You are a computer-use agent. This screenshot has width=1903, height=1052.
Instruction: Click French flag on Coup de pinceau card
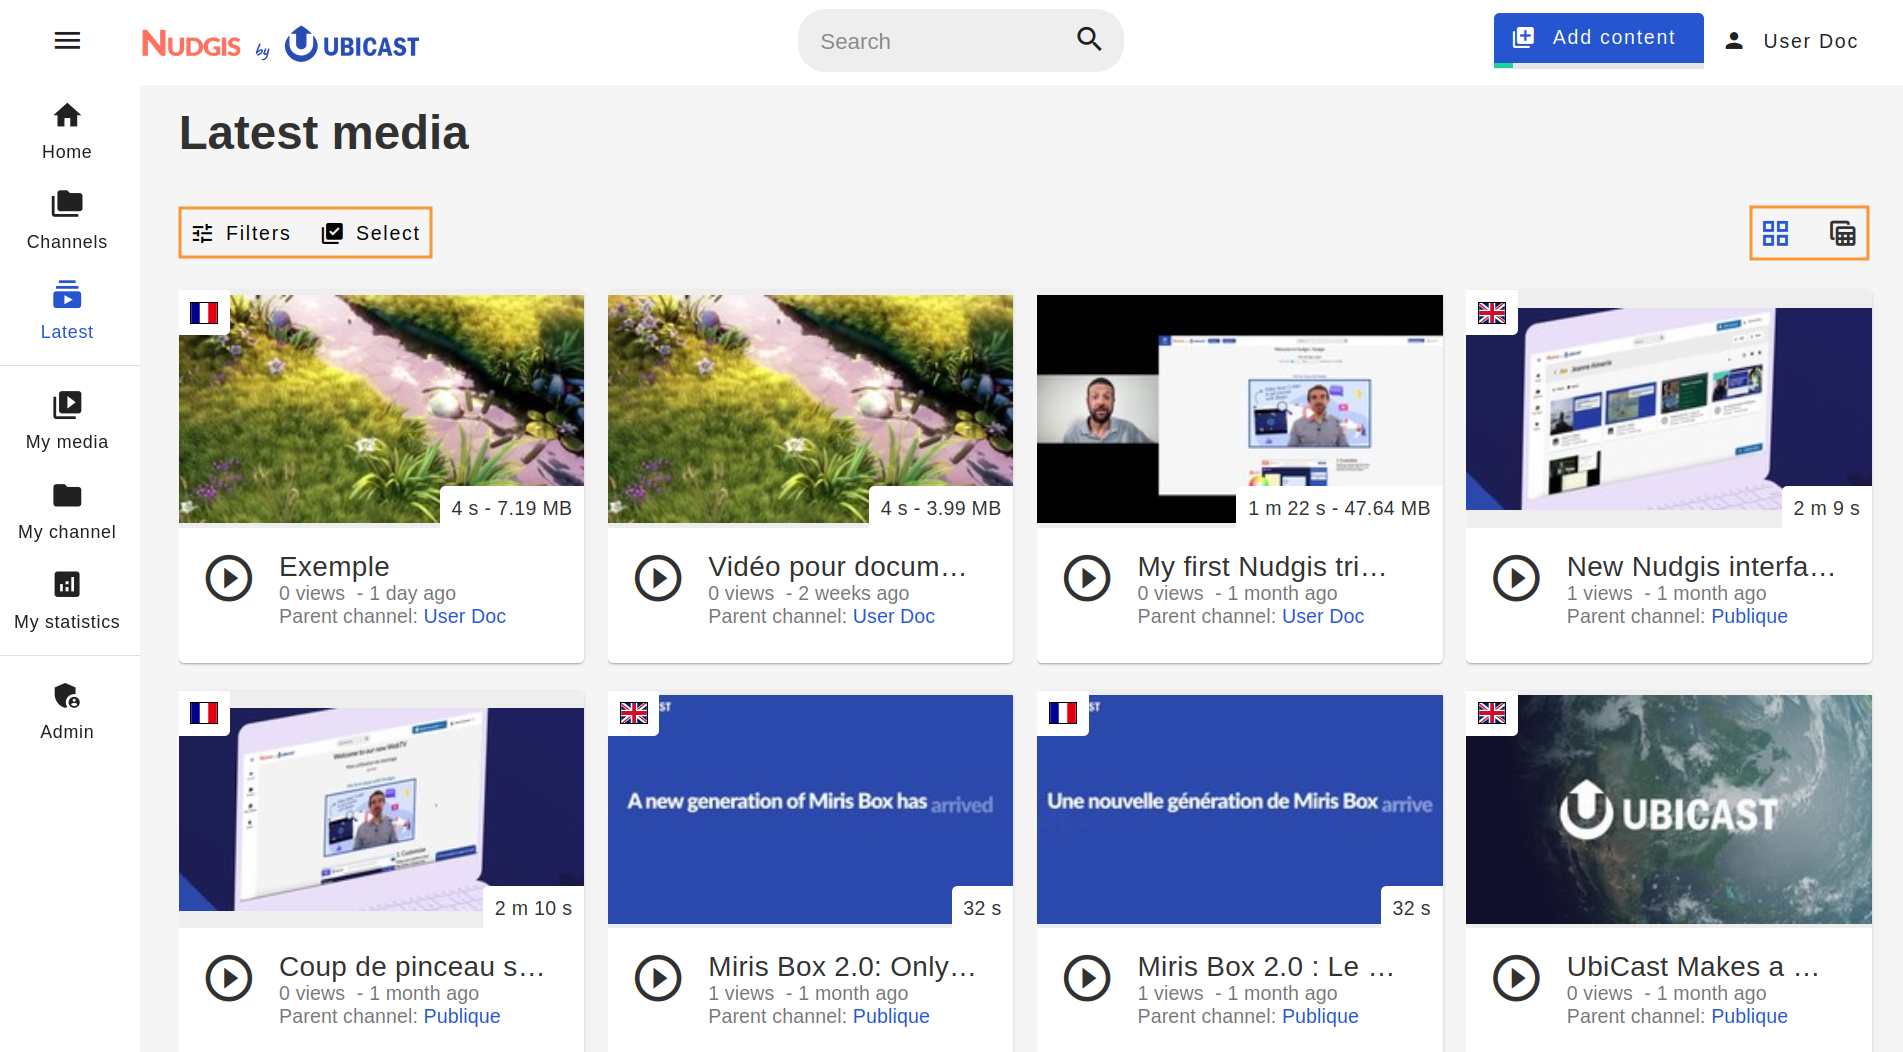(x=204, y=713)
